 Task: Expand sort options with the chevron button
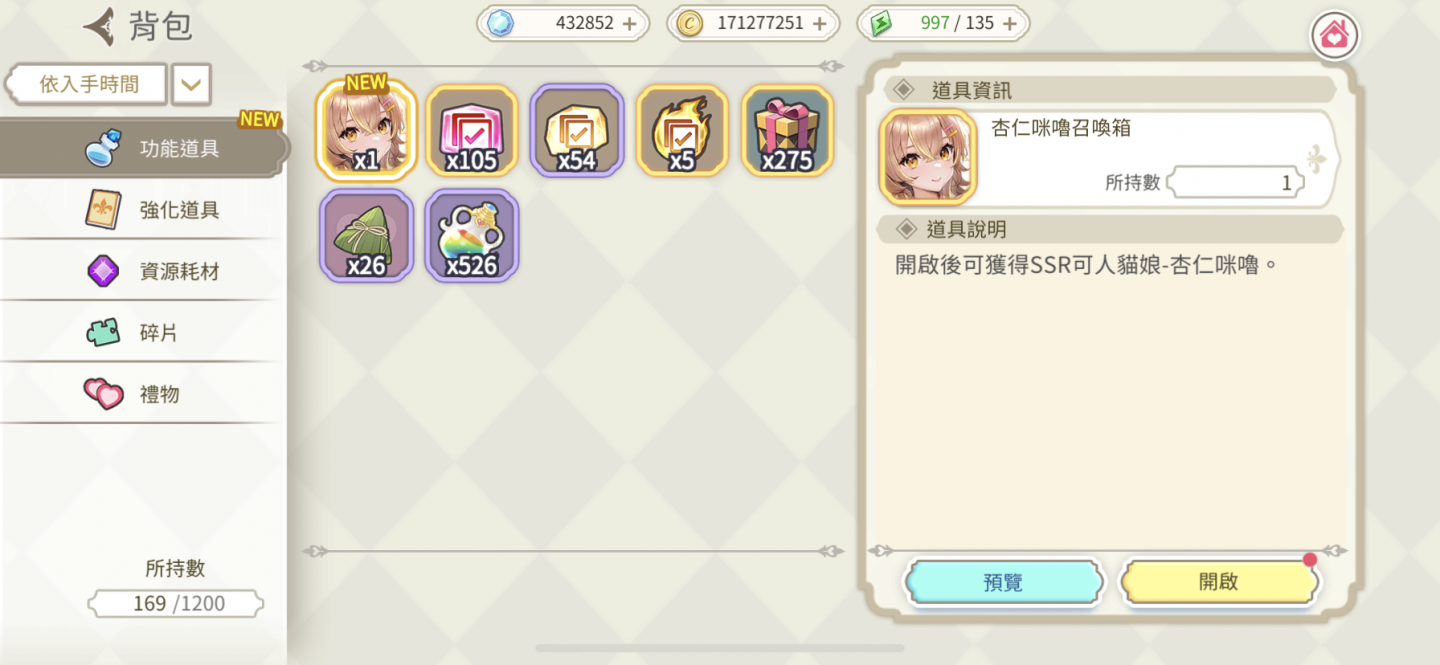click(x=191, y=85)
